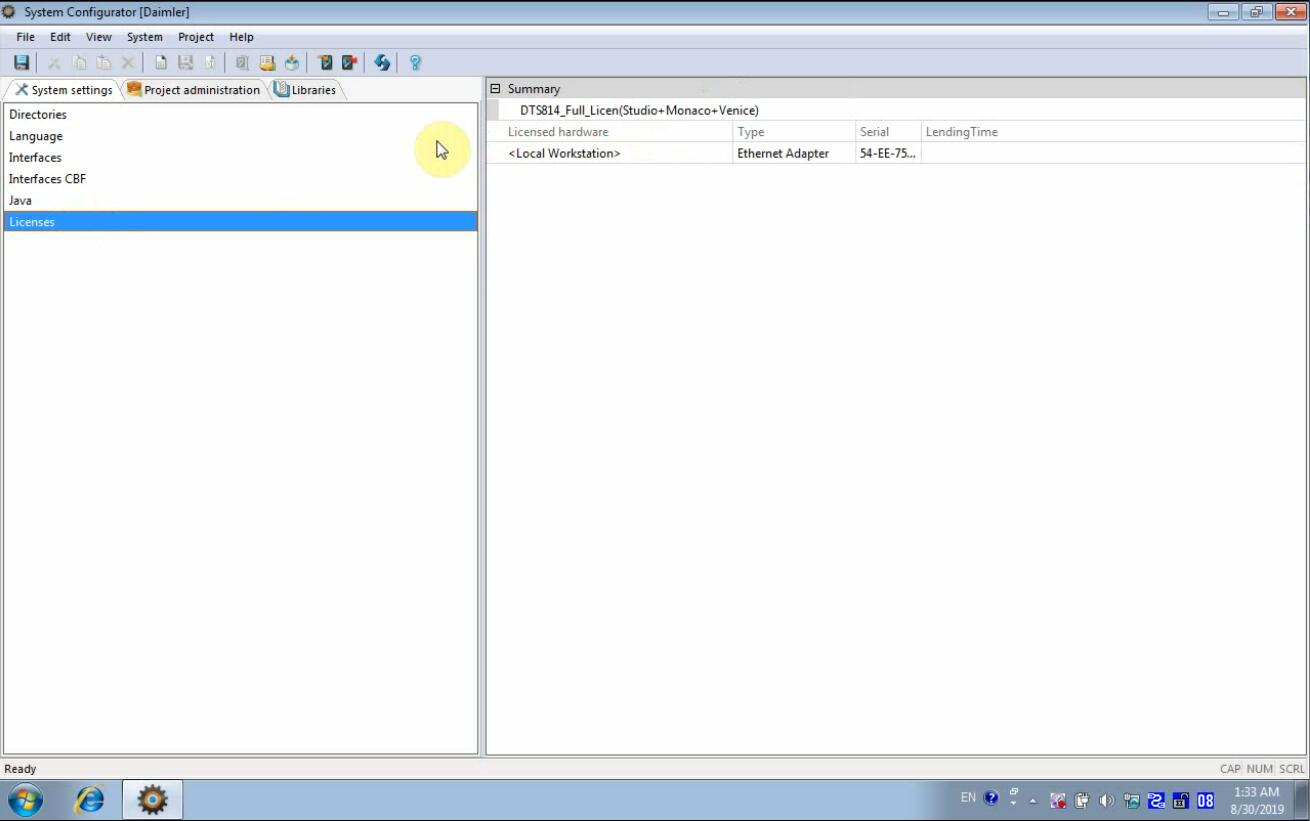The width and height of the screenshot is (1310, 821).
Task: Click the Save floppy disk toolbar icon
Action: point(21,63)
